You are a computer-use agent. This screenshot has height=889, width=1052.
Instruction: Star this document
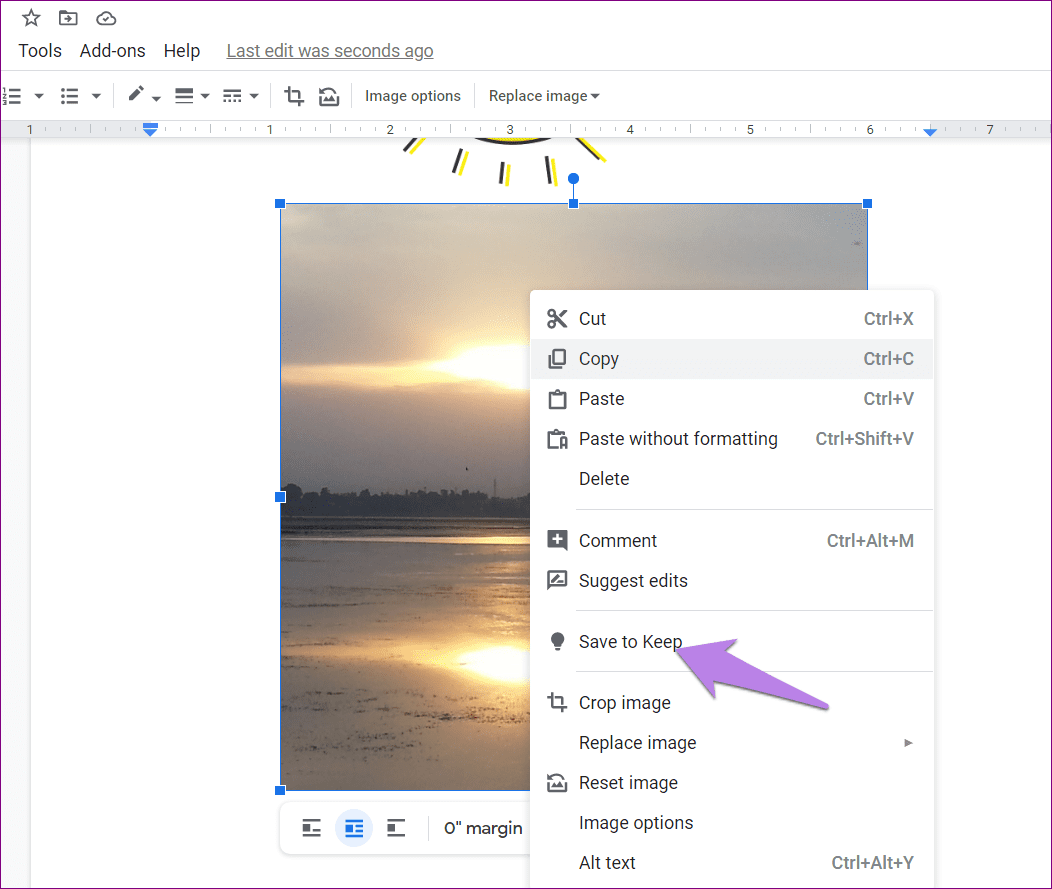(x=30, y=17)
